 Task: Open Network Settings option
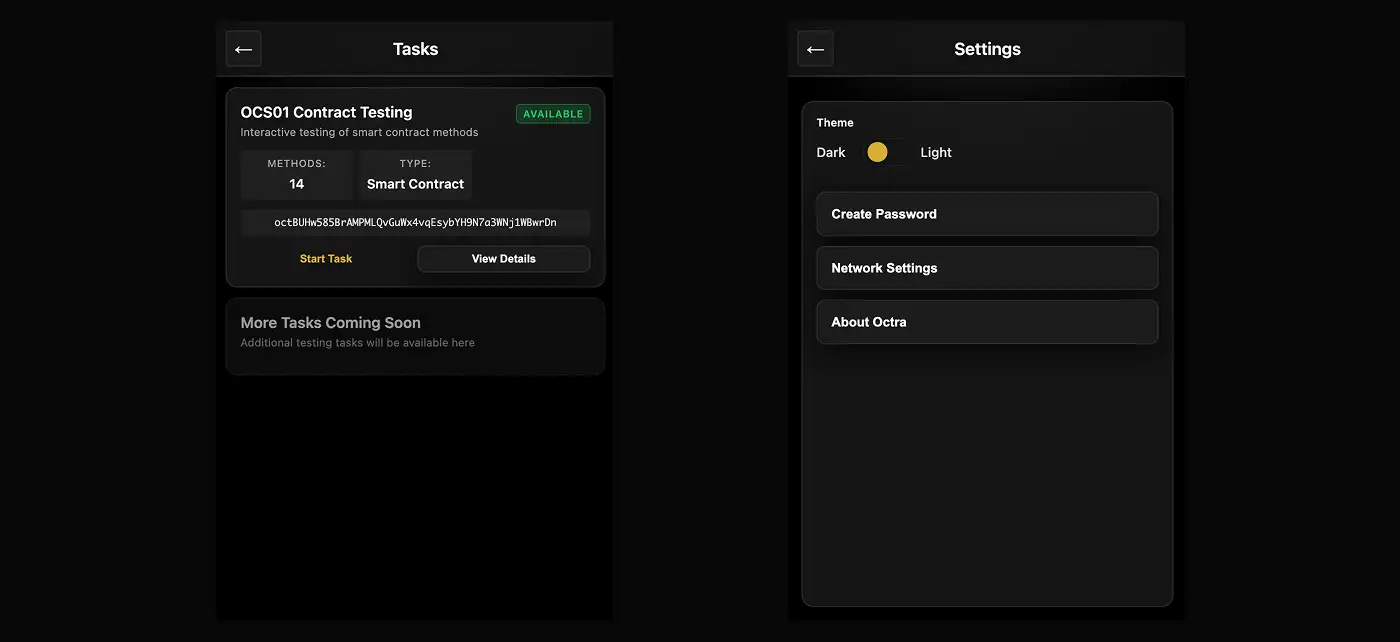tap(986, 268)
